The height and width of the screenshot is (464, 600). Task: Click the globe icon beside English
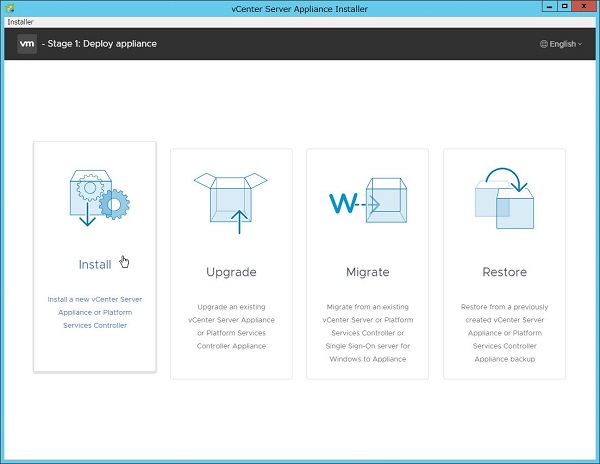tap(543, 44)
